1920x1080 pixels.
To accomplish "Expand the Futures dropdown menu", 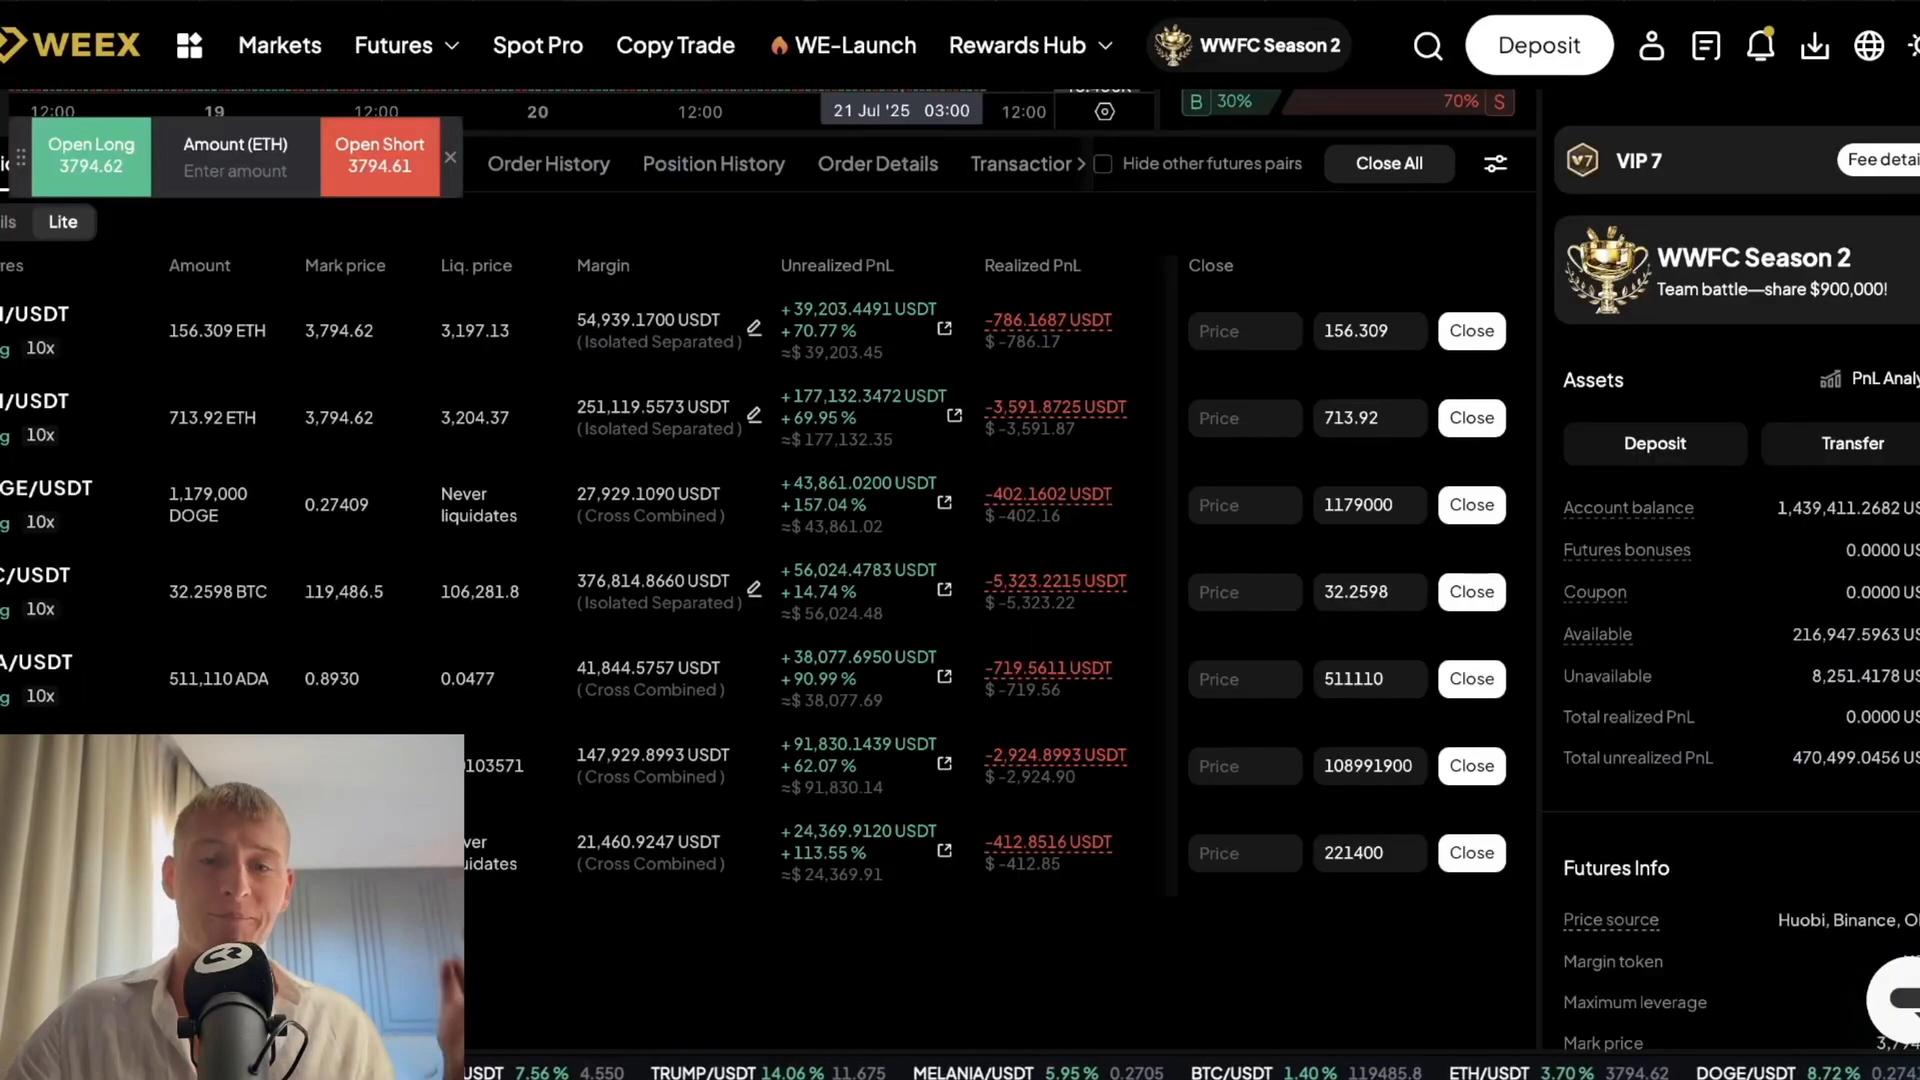I will pos(407,45).
